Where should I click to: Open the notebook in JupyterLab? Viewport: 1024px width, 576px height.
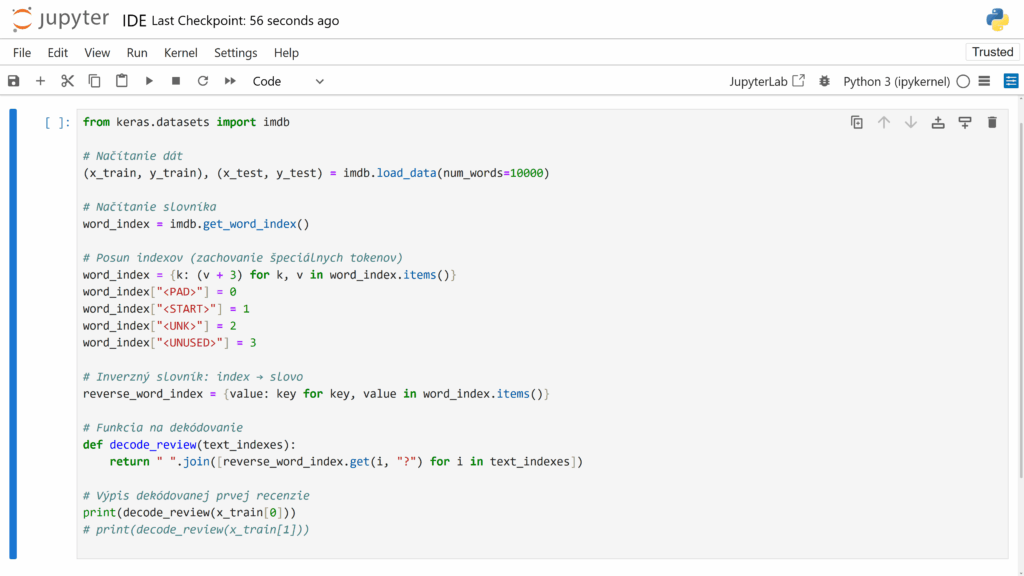coord(767,82)
